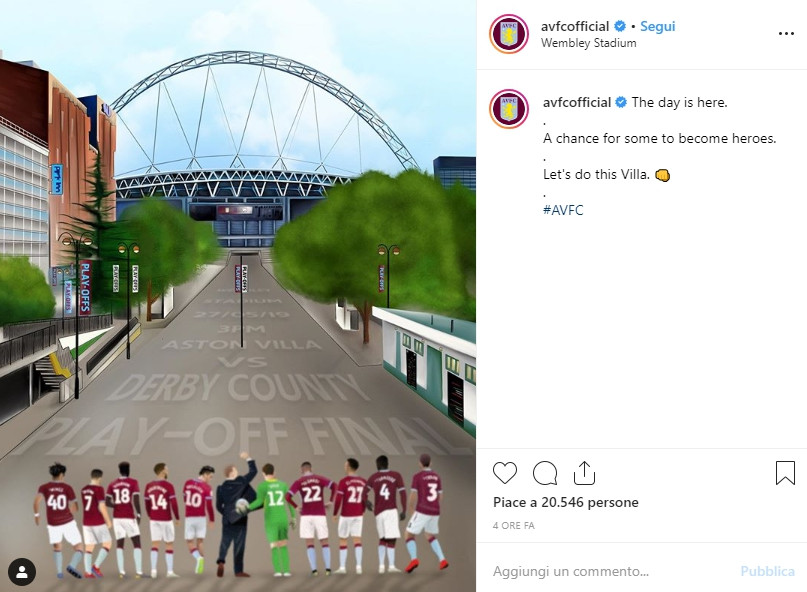Image resolution: width=807 pixels, height=592 pixels.
Task: Open comments via the speech bubble icon
Action: [545, 473]
